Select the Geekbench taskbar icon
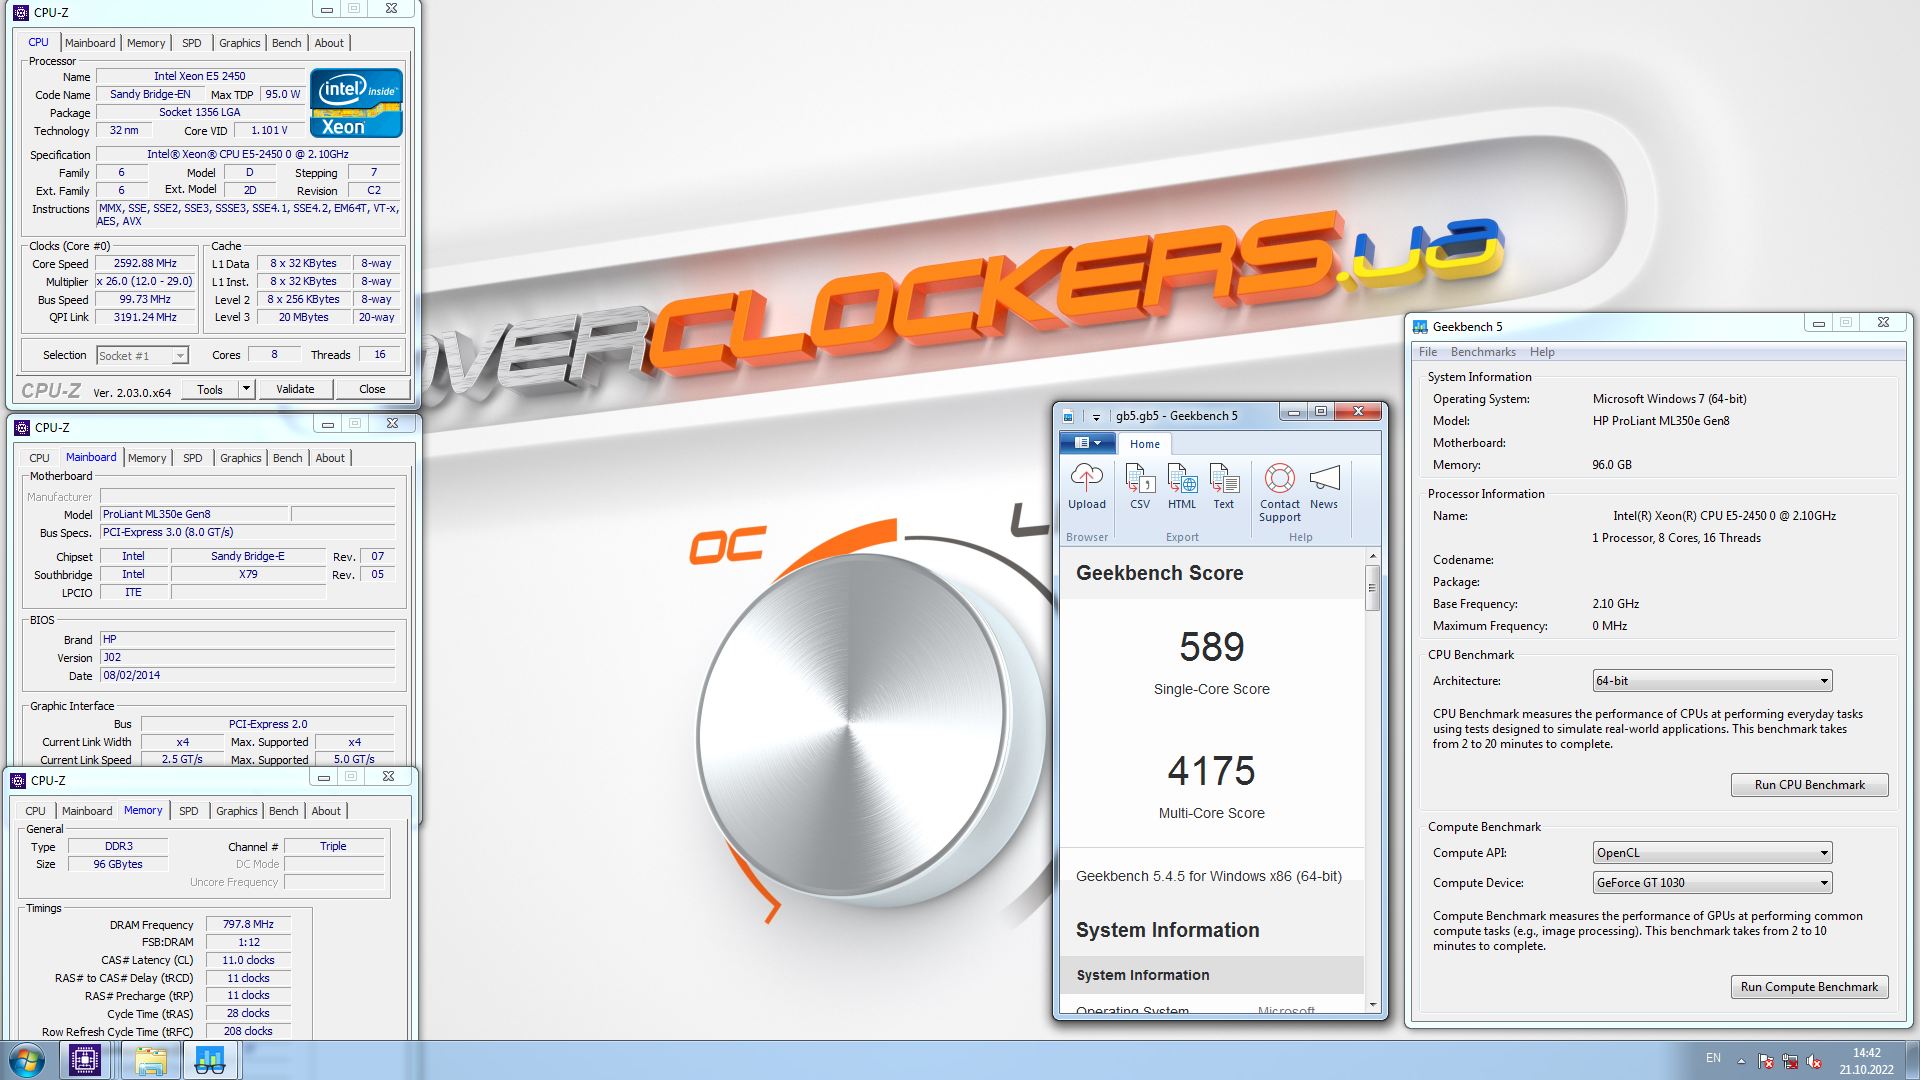This screenshot has height=1080, width=1920. pyautogui.click(x=210, y=1060)
